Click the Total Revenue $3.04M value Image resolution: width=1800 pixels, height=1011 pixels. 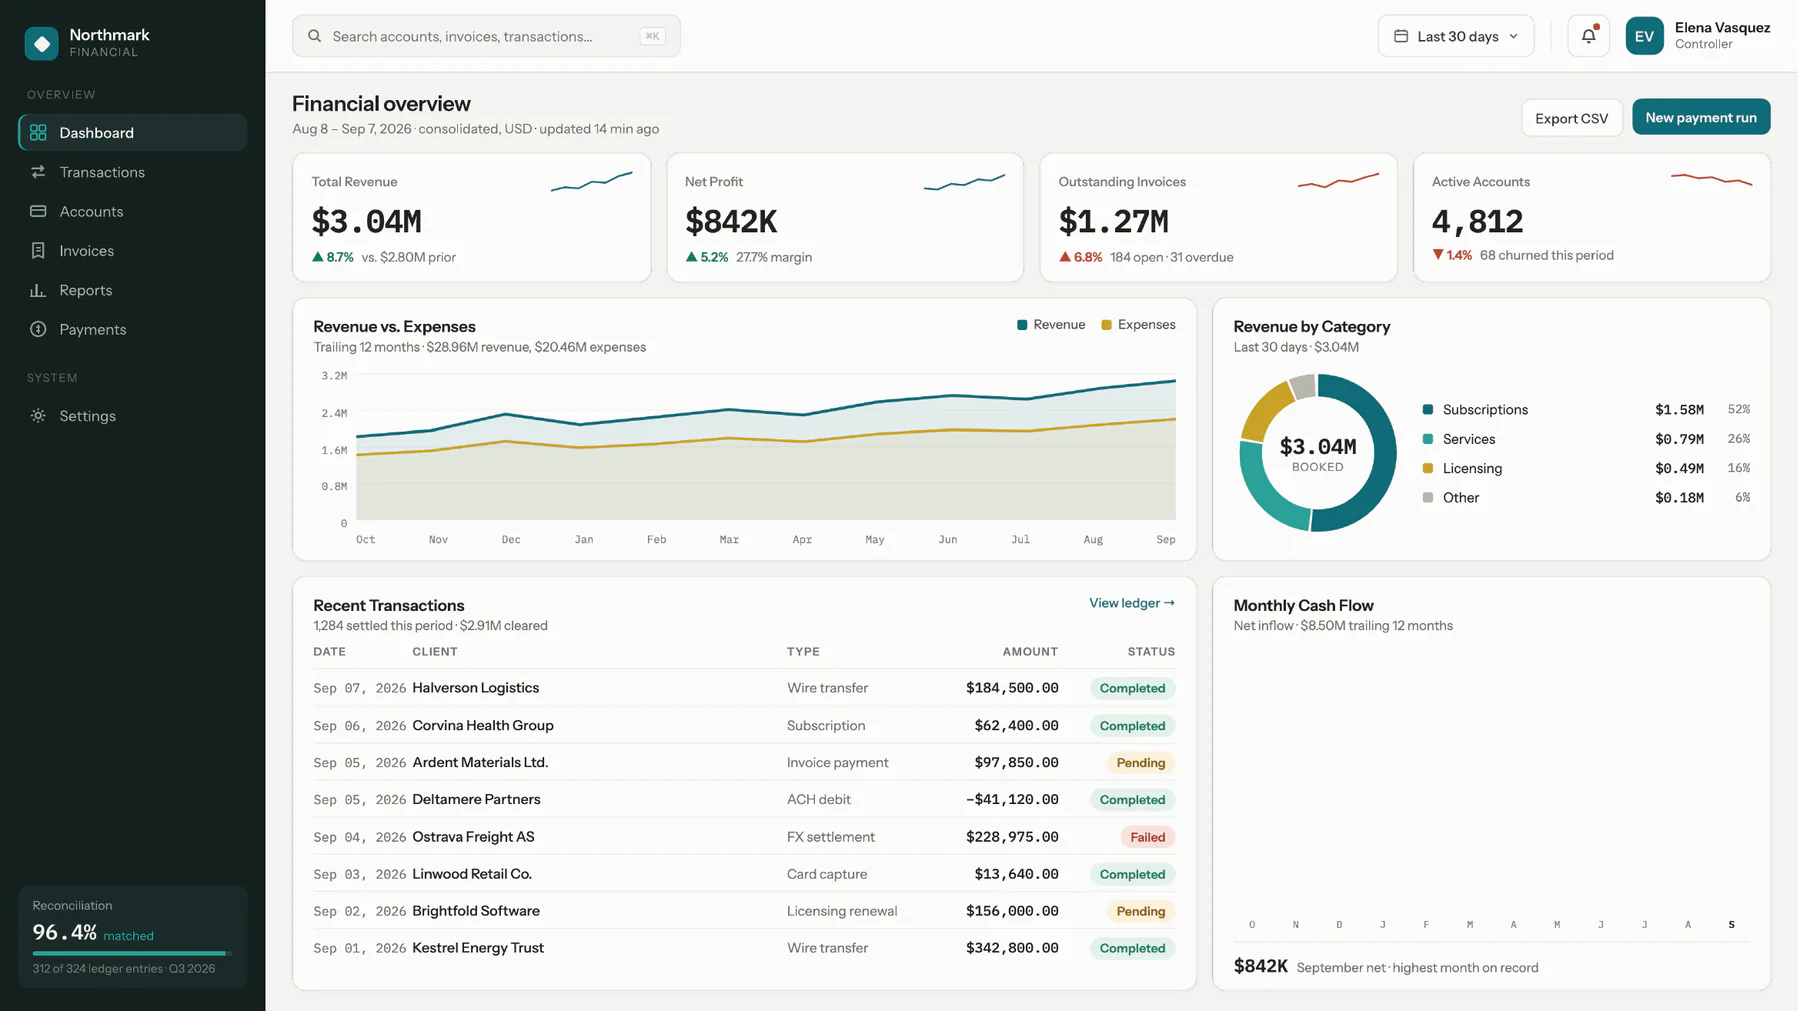(366, 221)
